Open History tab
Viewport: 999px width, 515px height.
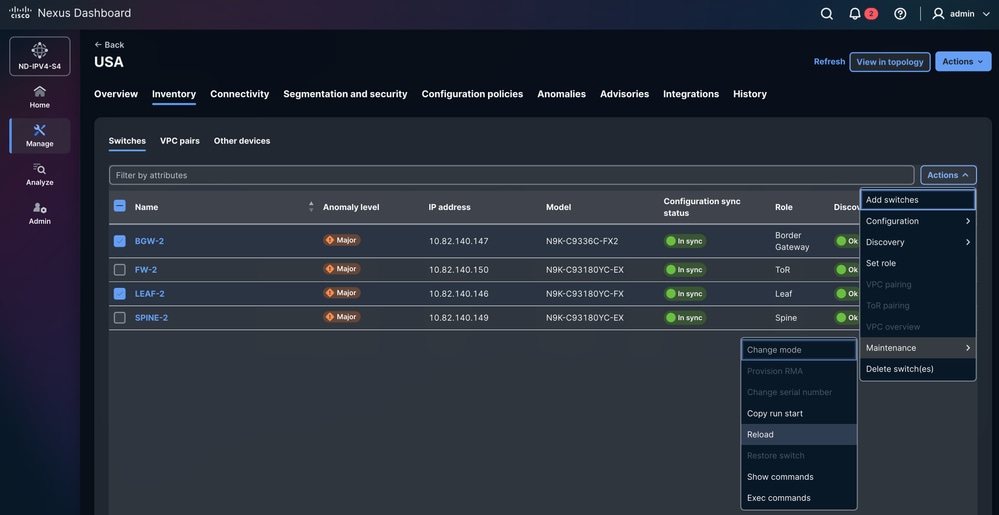750,94
